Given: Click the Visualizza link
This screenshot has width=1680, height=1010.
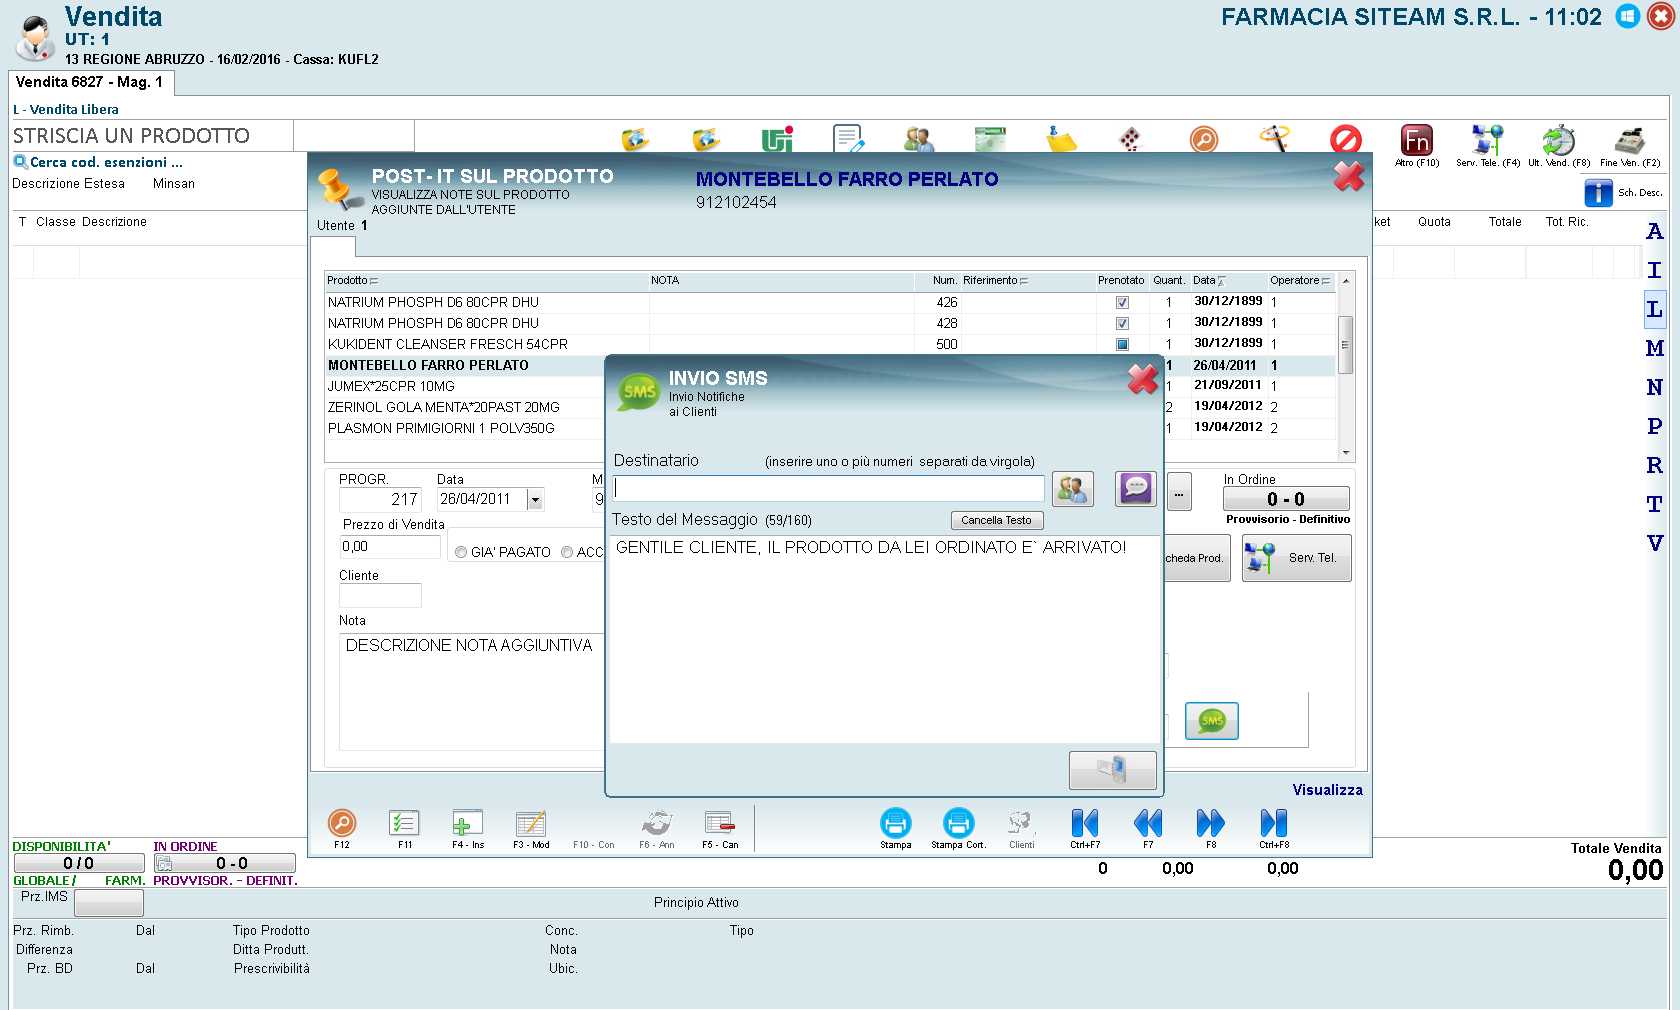Looking at the screenshot, I should click(1327, 790).
